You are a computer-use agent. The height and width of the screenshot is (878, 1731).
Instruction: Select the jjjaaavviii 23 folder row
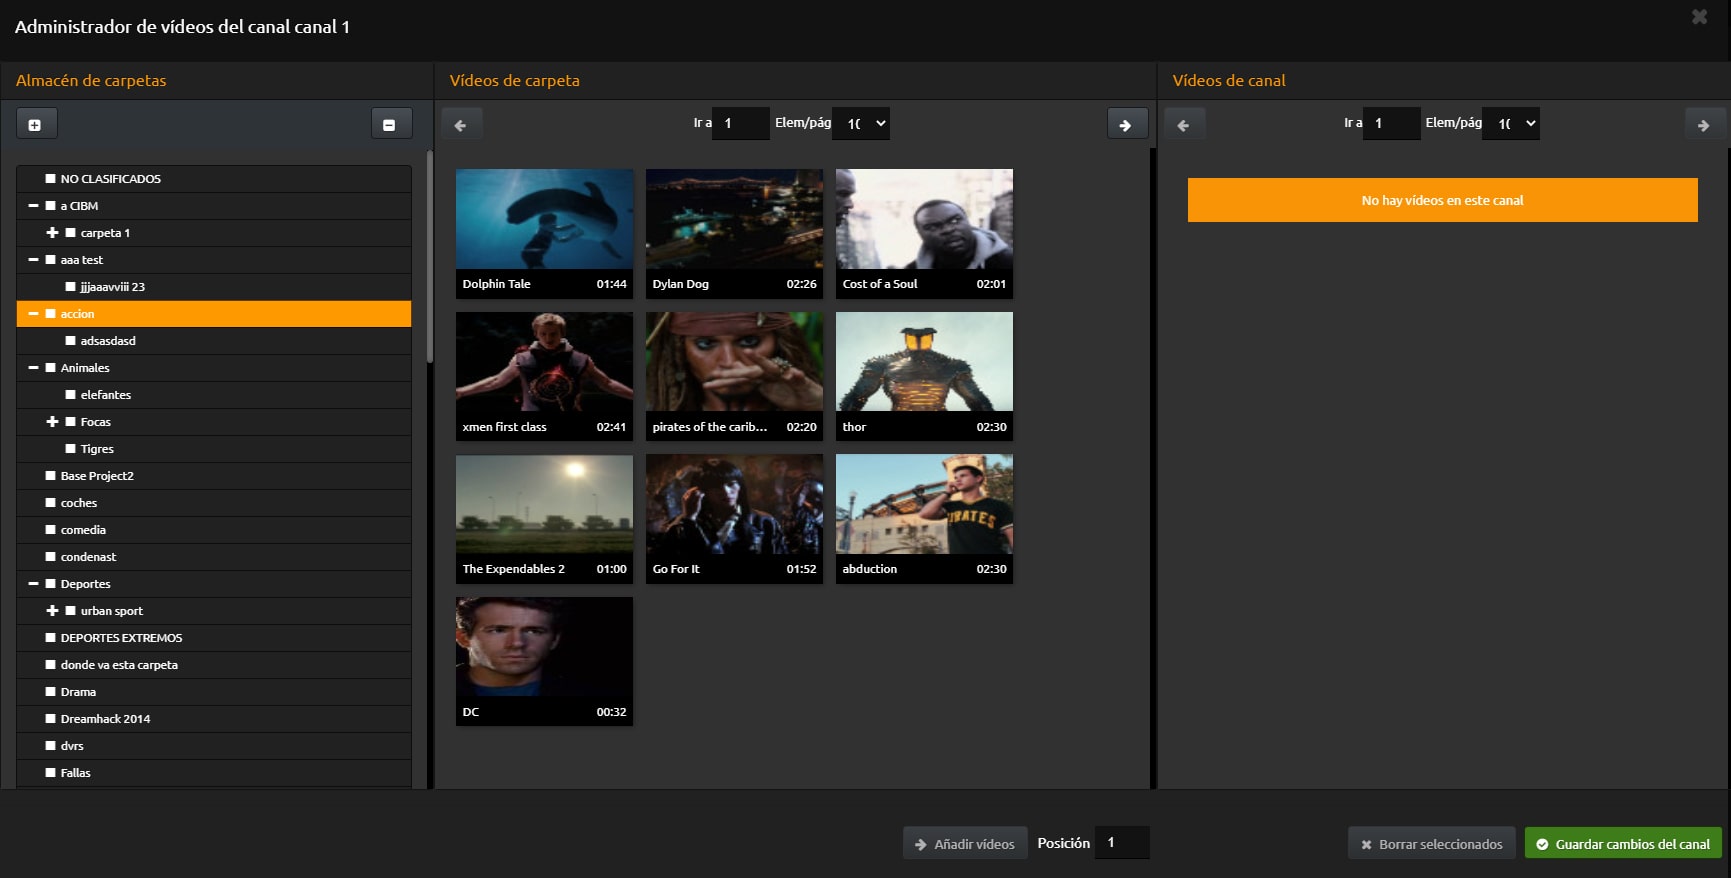214,286
